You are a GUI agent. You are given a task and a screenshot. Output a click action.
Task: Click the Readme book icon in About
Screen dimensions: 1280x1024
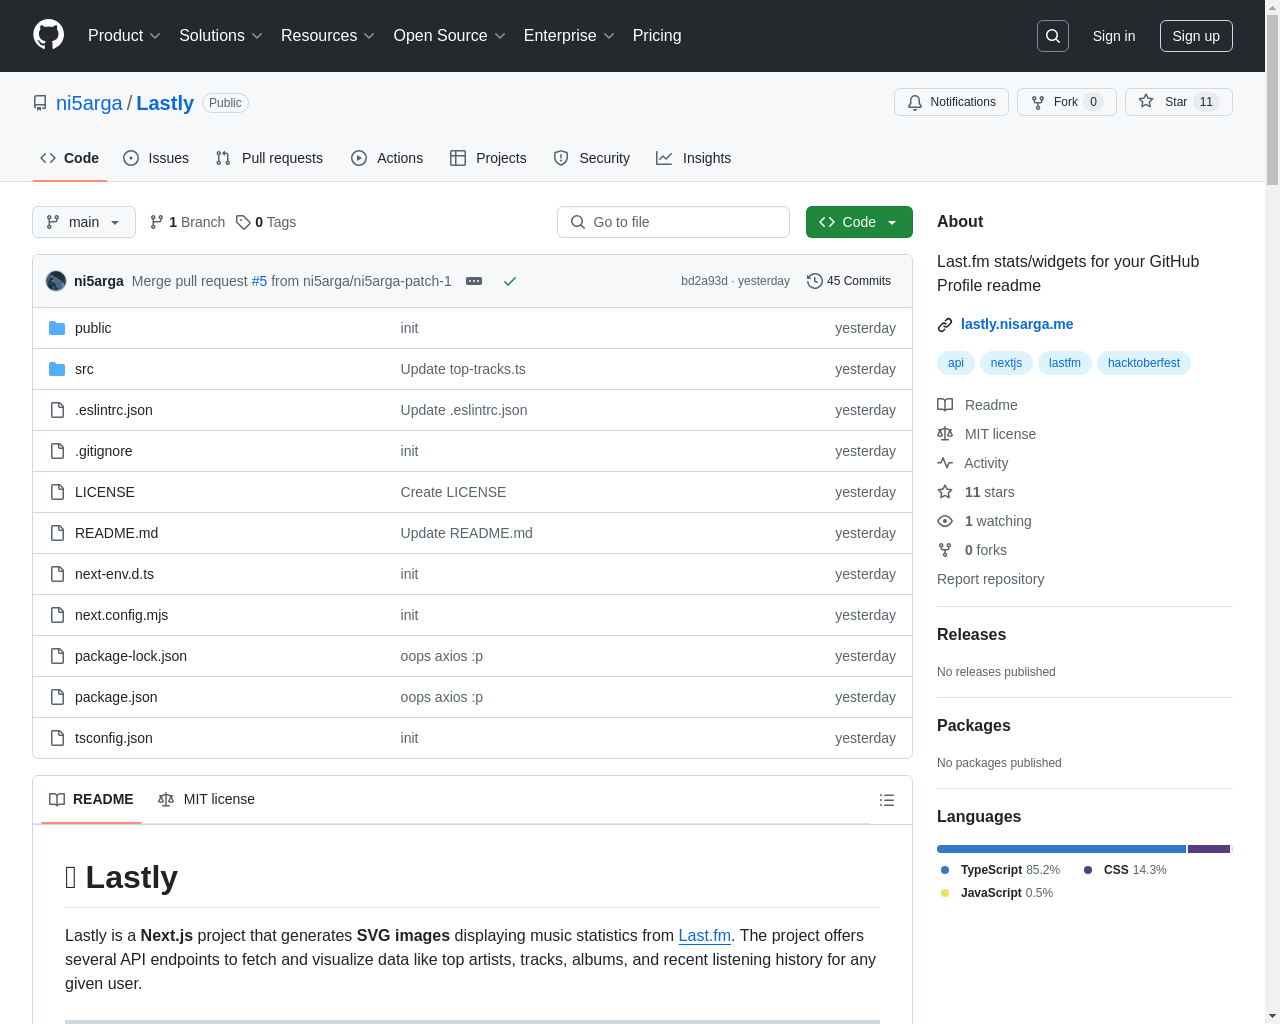click(x=945, y=405)
